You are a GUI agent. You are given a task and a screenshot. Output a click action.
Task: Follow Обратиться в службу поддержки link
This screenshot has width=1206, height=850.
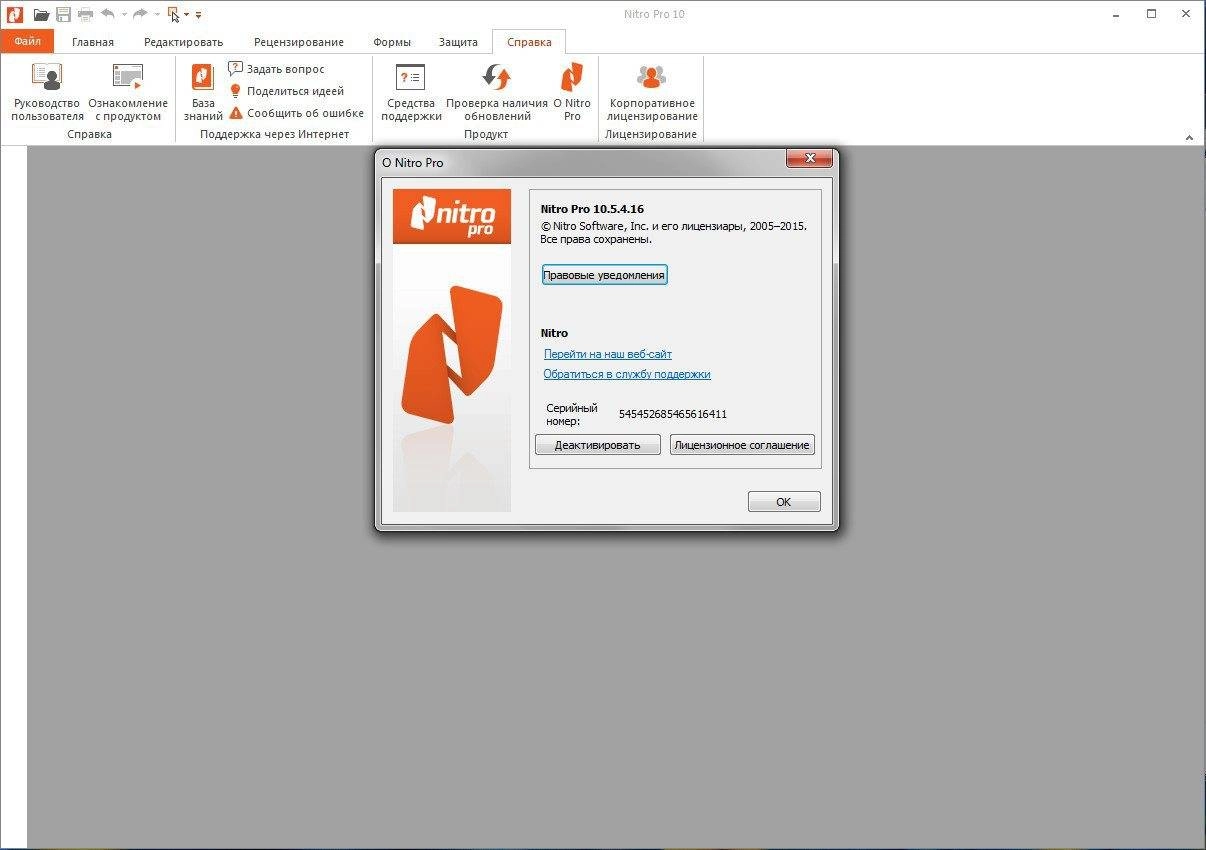pos(627,374)
